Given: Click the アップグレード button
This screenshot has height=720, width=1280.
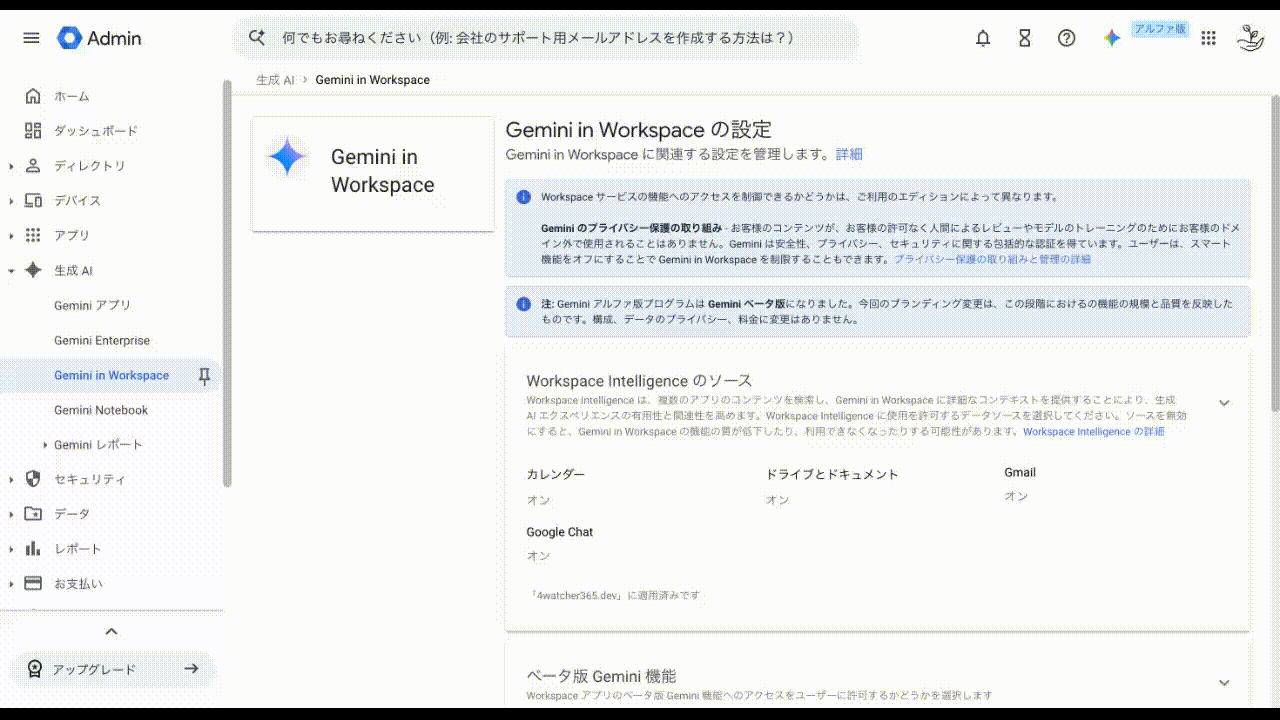Looking at the screenshot, I should (113, 669).
